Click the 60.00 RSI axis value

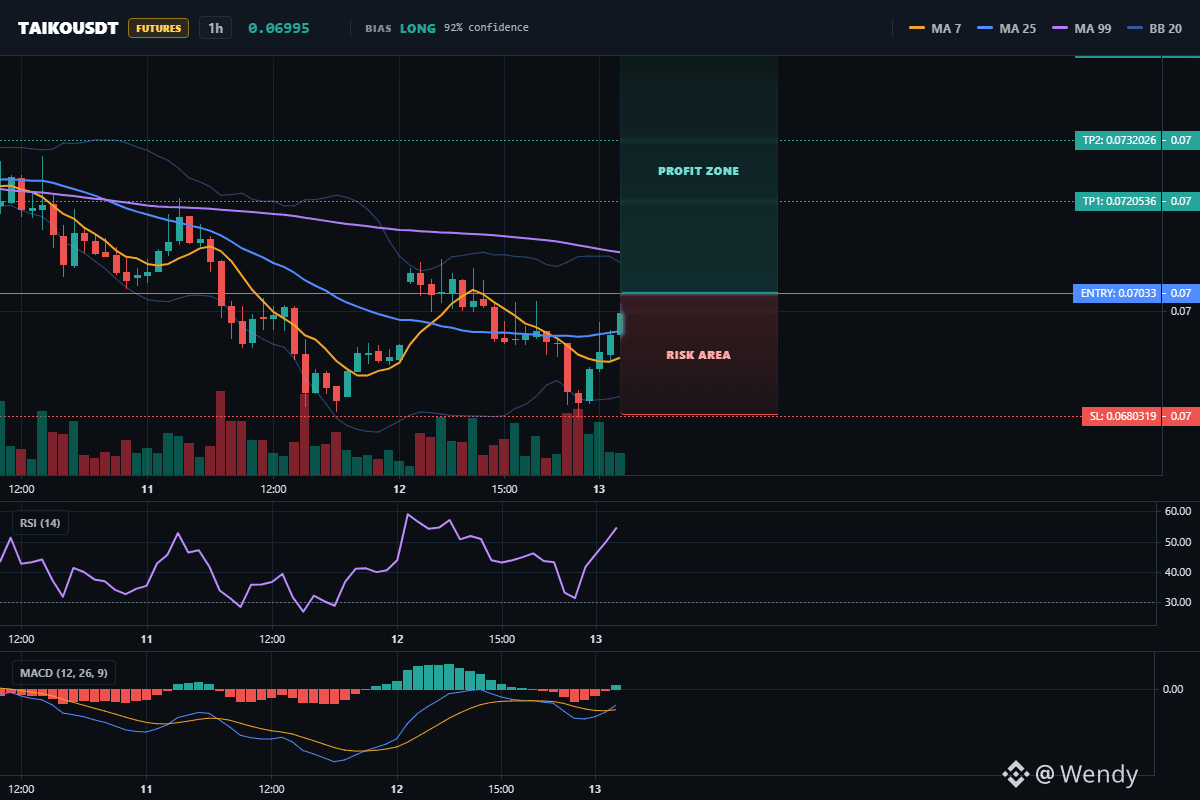[x=1178, y=511]
